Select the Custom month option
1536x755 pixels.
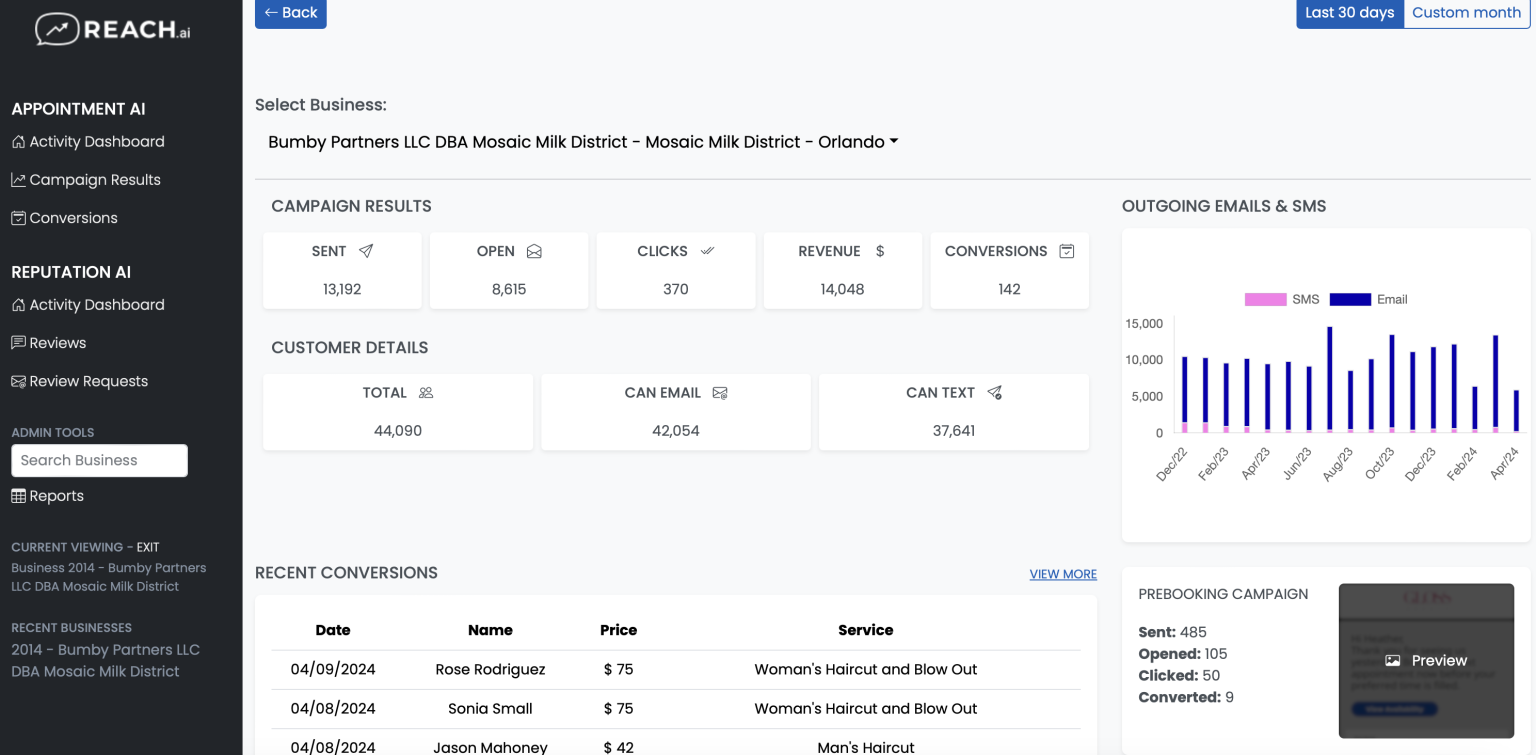(1466, 13)
